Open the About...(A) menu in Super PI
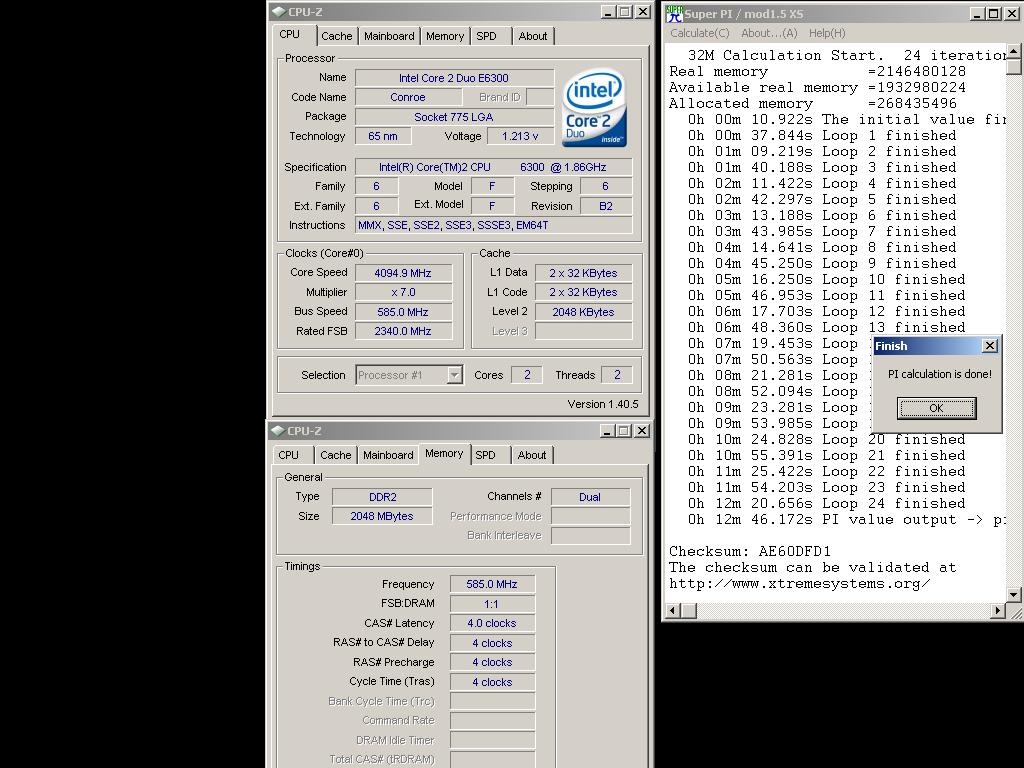This screenshot has width=1024, height=768. (x=769, y=33)
